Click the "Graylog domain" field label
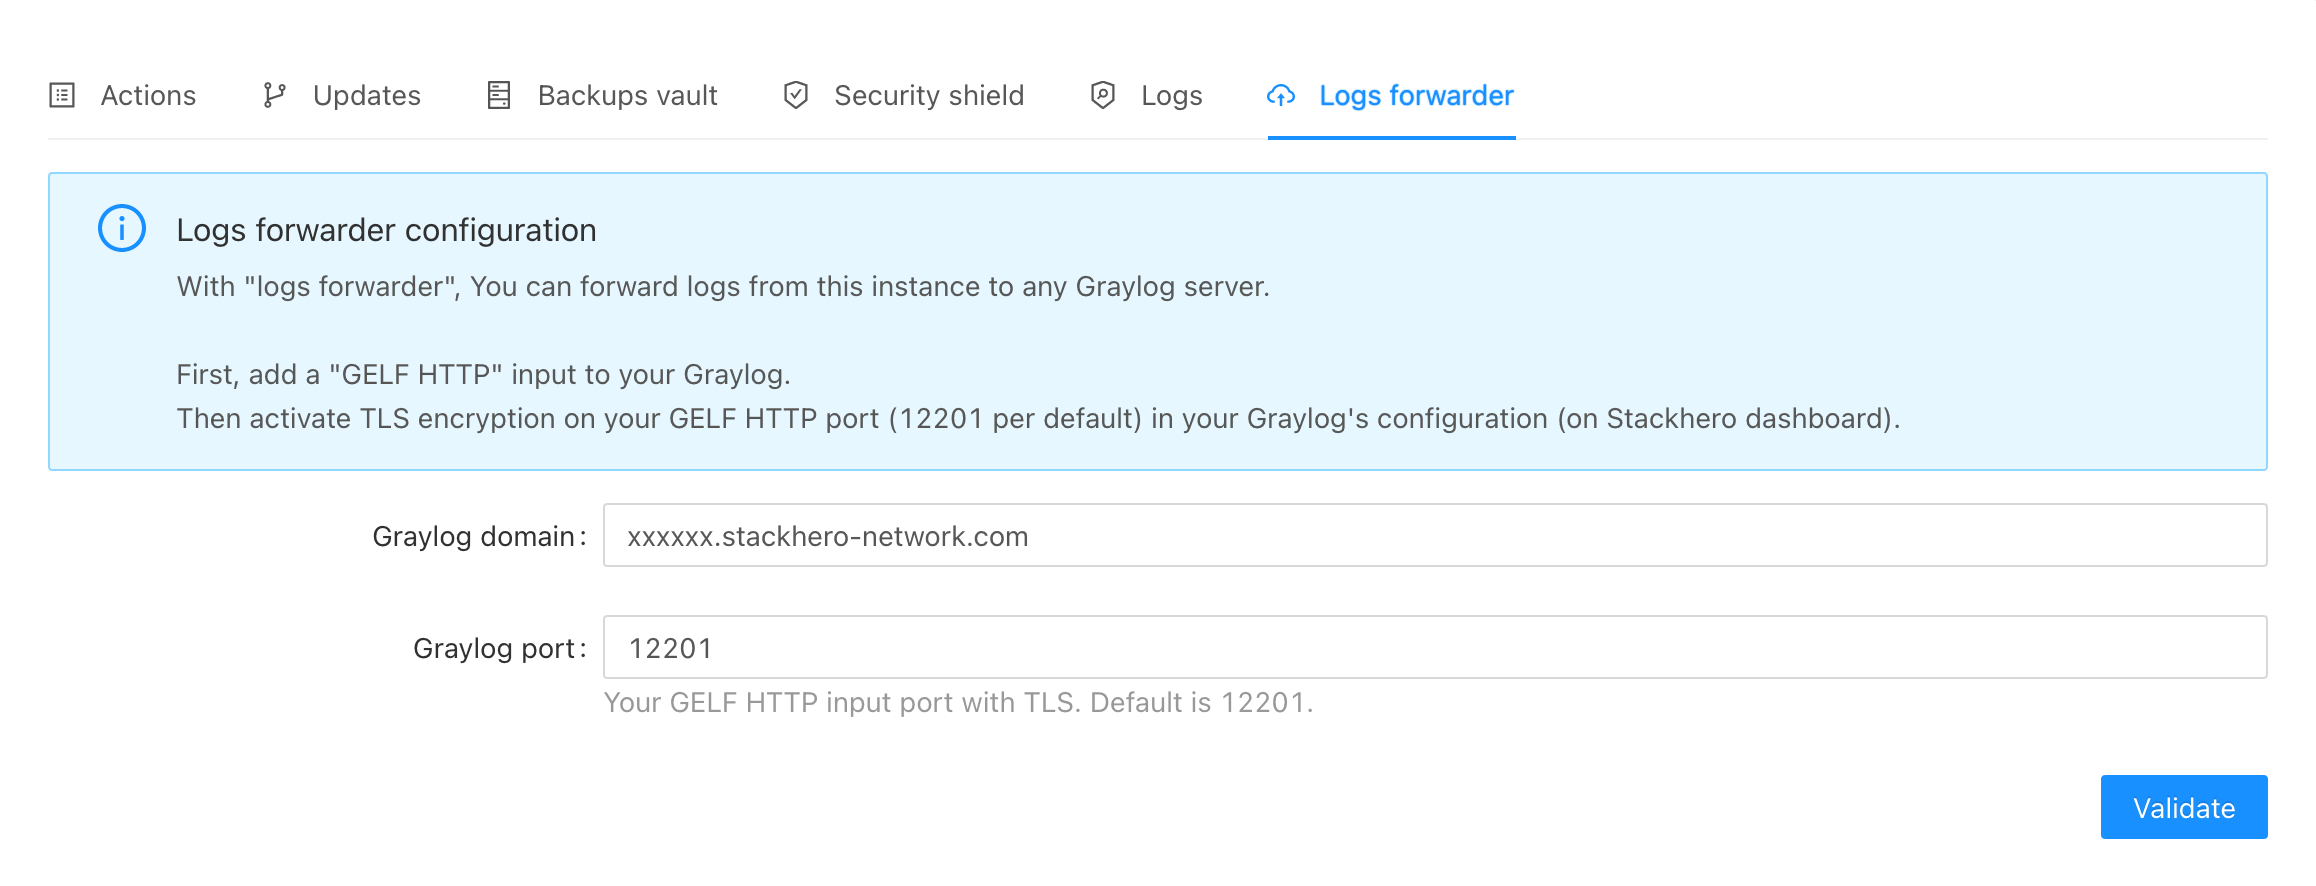Screen dimensions: 2316x886 click(473, 536)
